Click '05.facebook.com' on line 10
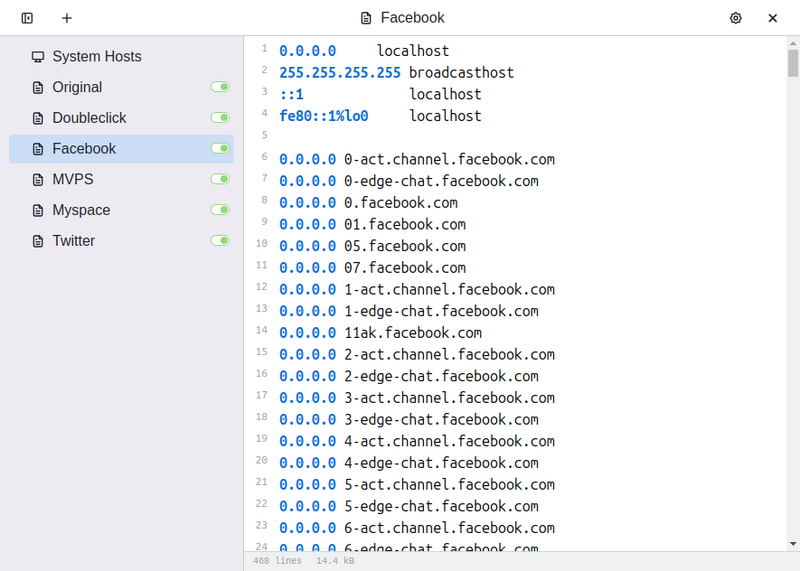The image size is (800, 571). [405, 246]
